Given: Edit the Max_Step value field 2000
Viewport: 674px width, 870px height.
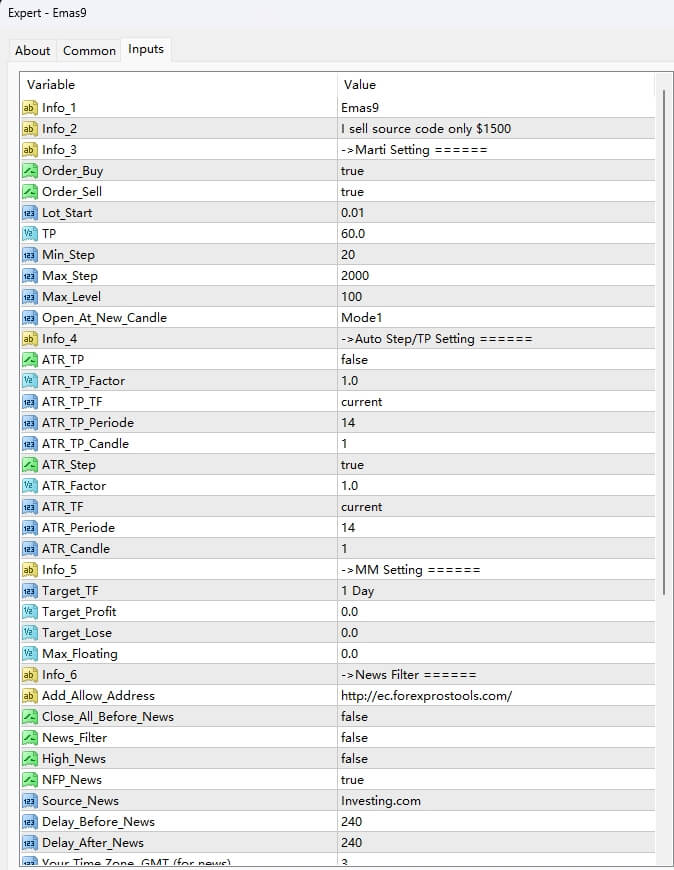Looking at the screenshot, I should pyautogui.click(x=495, y=276).
